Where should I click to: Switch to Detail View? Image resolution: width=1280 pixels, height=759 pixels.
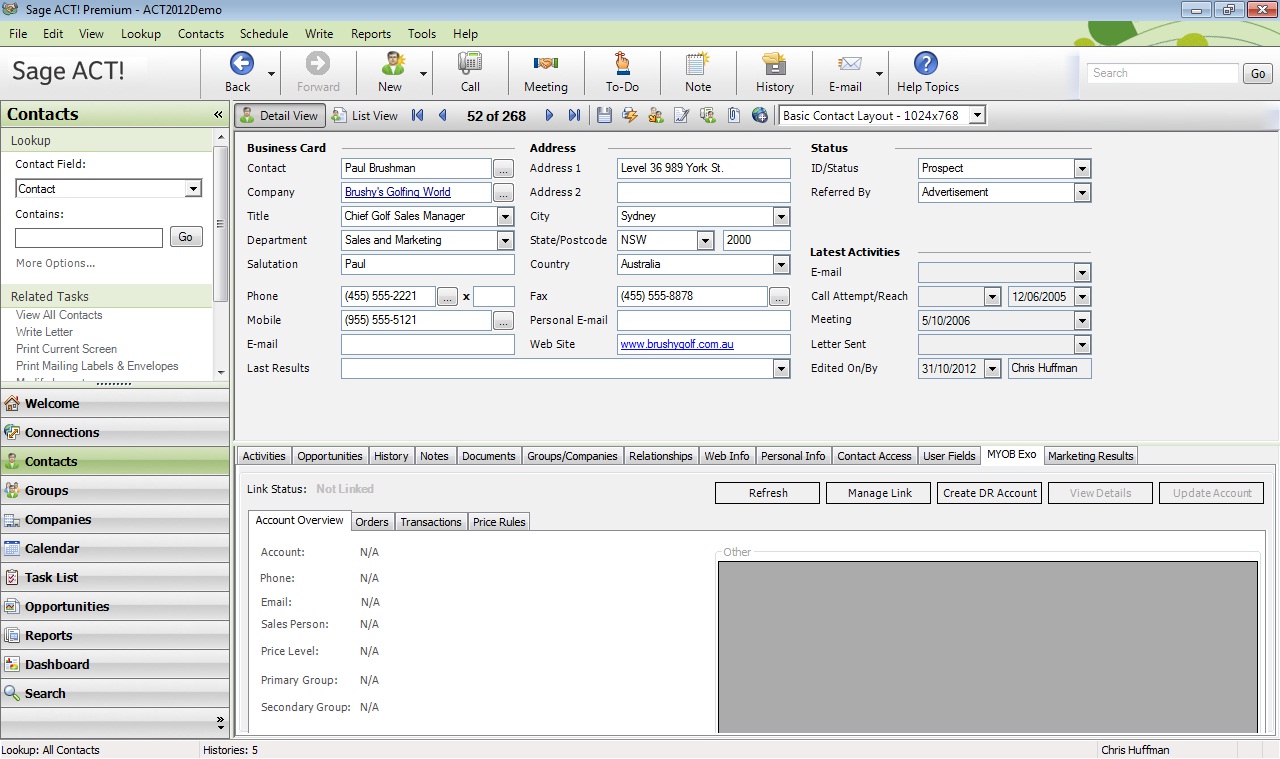click(x=279, y=116)
